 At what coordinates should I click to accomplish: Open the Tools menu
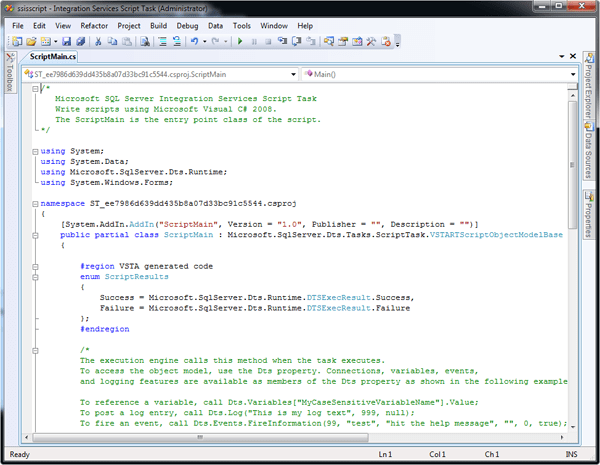[x=241, y=26]
